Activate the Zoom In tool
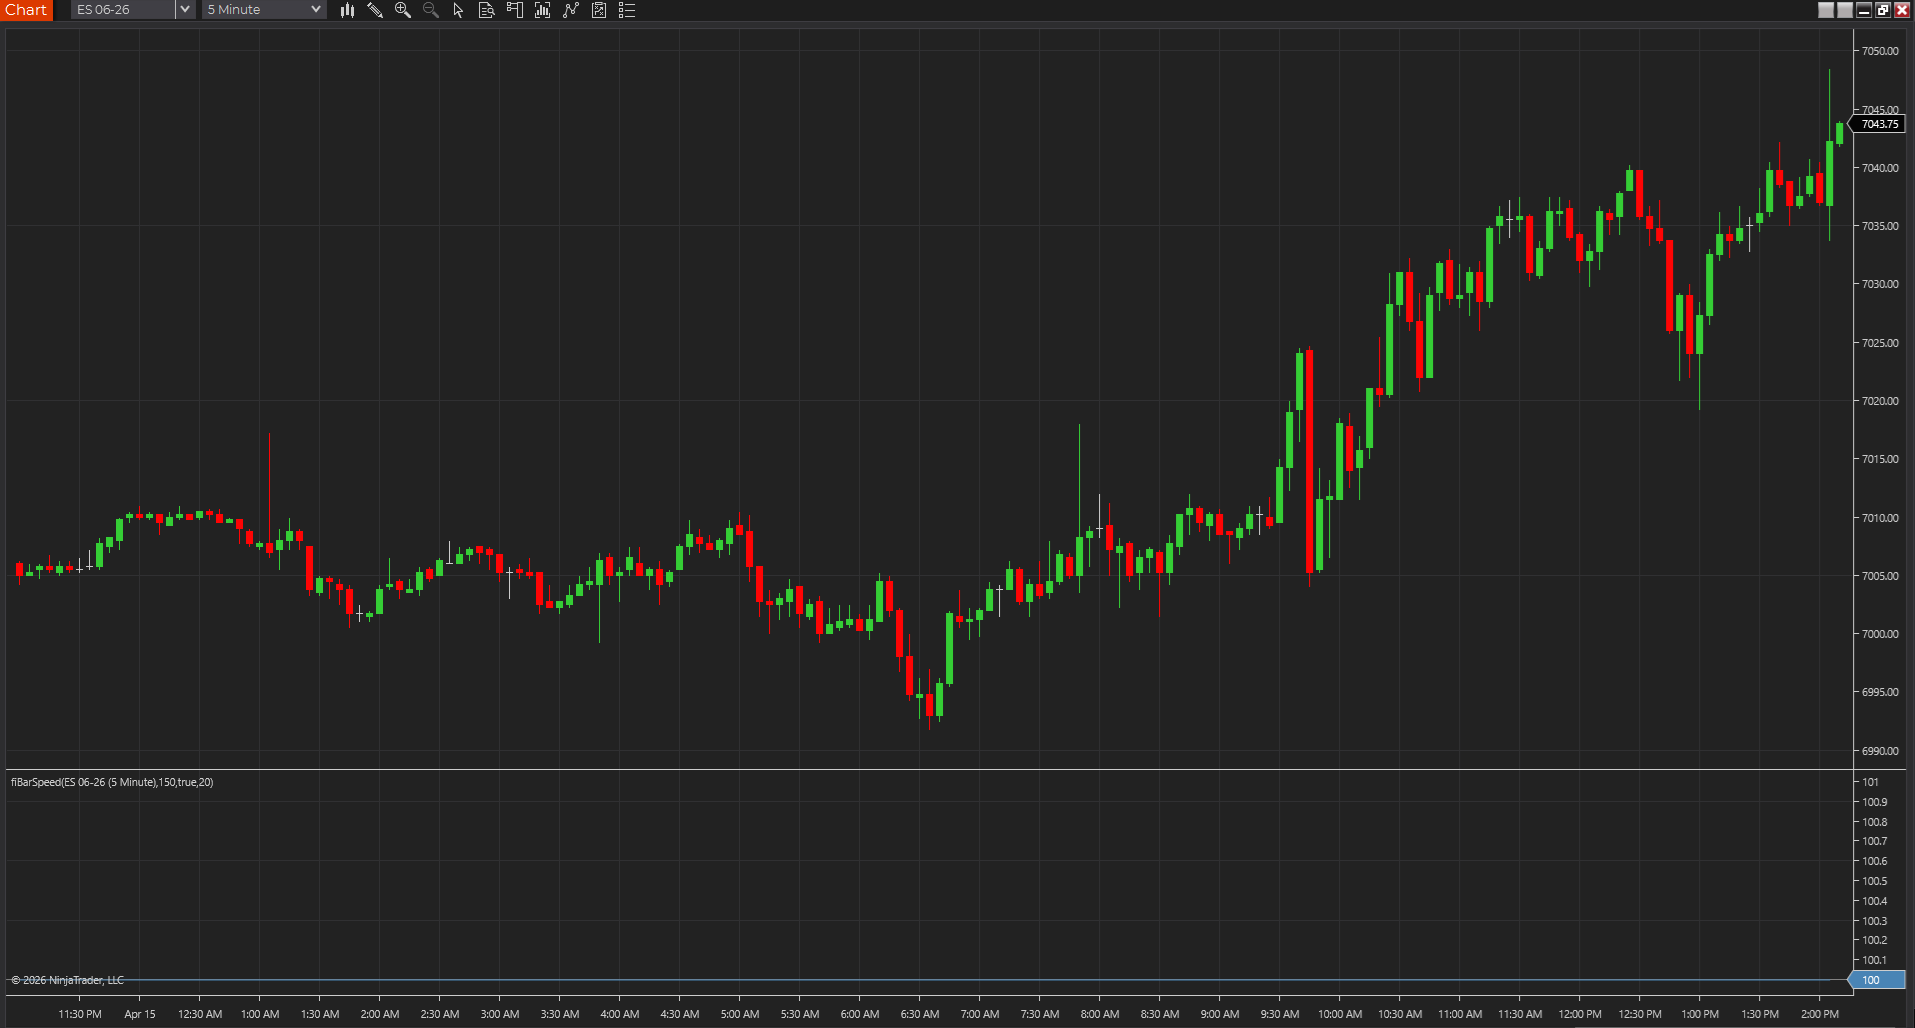This screenshot has height=1028, width=1915. (x=403, y=10)
